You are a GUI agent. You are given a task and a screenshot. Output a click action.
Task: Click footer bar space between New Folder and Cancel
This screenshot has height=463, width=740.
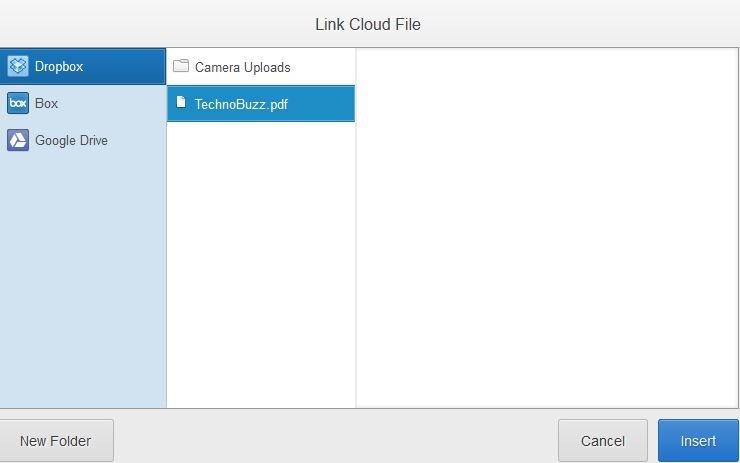click(336, 441)
